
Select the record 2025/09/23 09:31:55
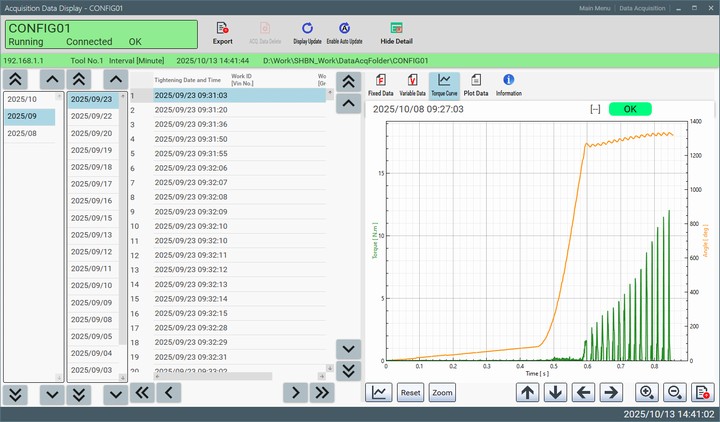tap(191, 154)
